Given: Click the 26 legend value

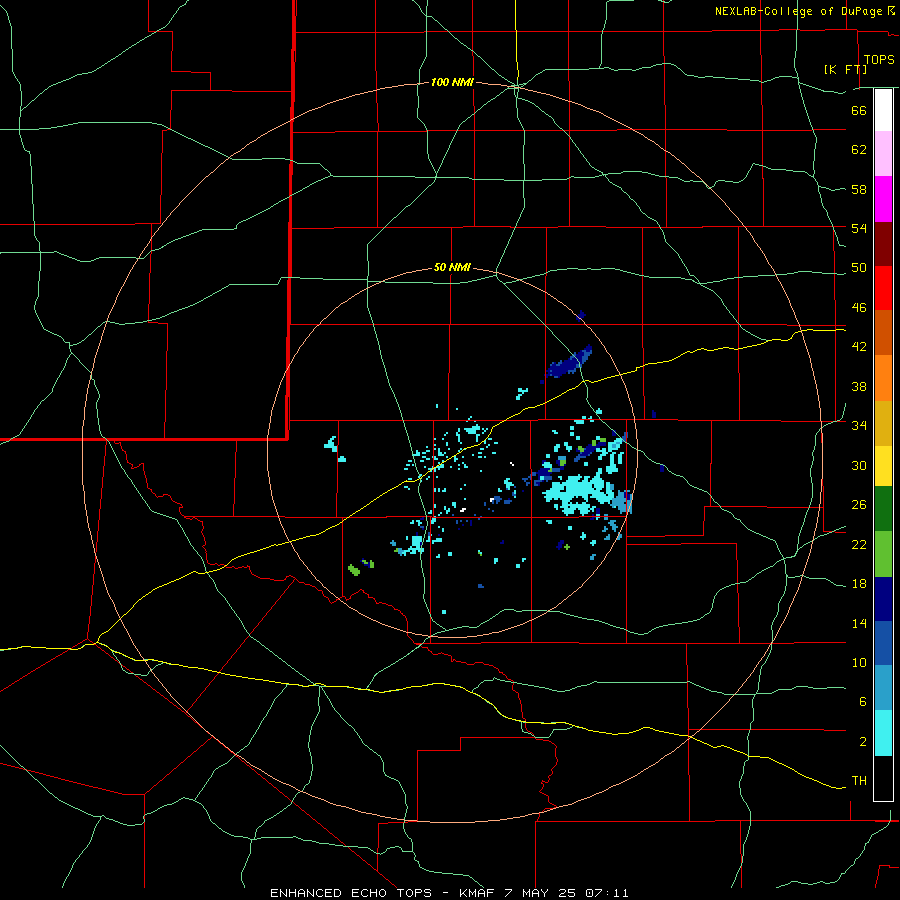Looking at the screenshot, I should 859,505.
